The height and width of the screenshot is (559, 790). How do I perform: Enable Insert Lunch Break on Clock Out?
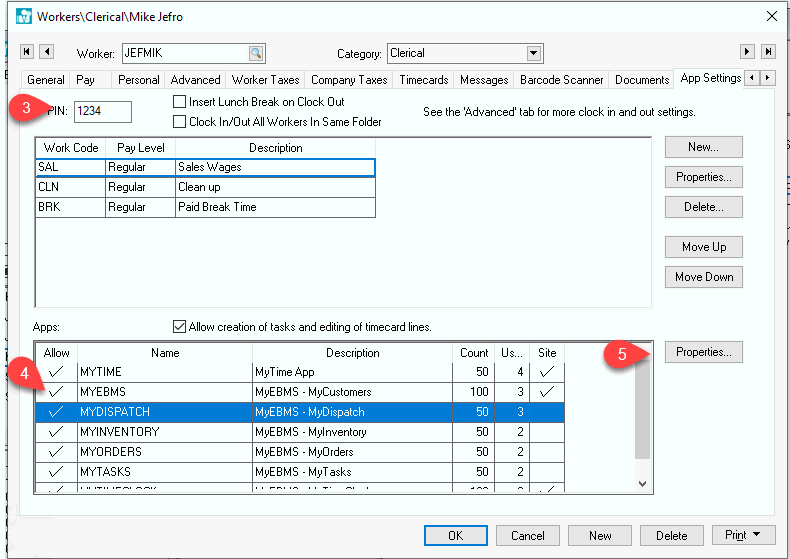(x=180, y=102)
